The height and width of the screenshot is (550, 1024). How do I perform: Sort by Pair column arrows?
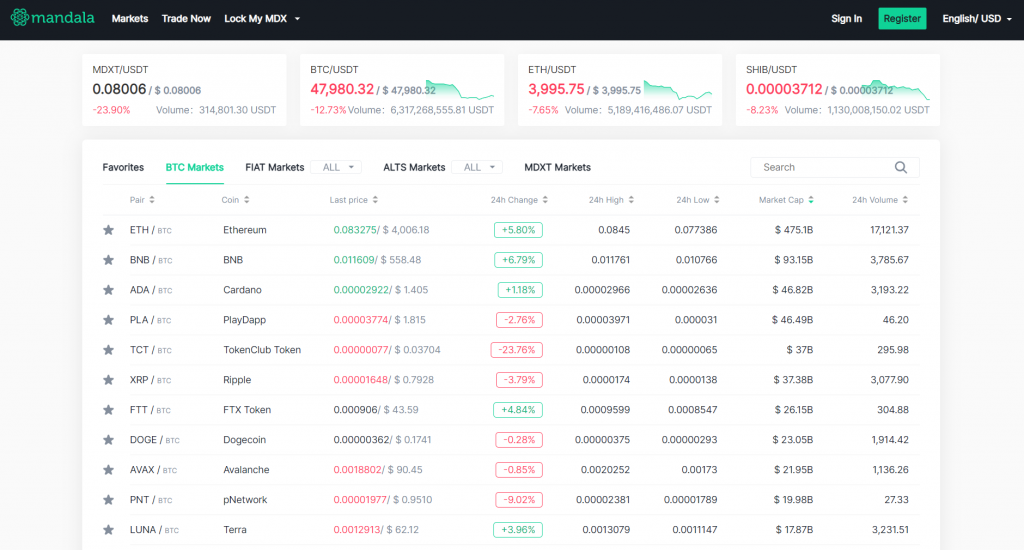point(152,200)
